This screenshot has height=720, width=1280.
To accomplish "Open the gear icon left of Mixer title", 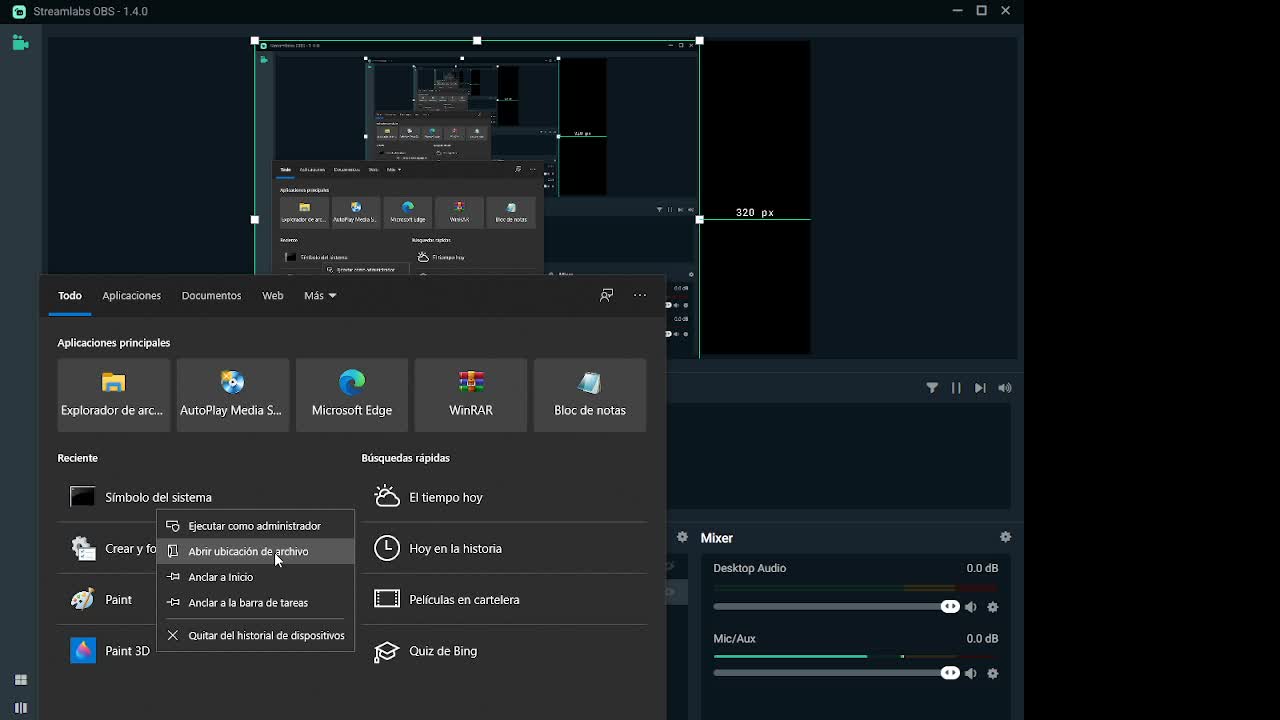I will pyautogui.click(x=682, y=537).
